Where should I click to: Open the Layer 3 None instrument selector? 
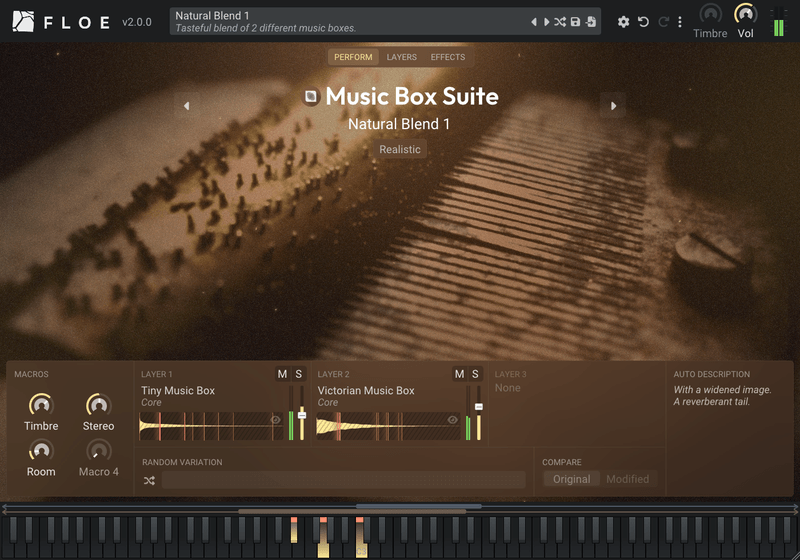[508, 388]
